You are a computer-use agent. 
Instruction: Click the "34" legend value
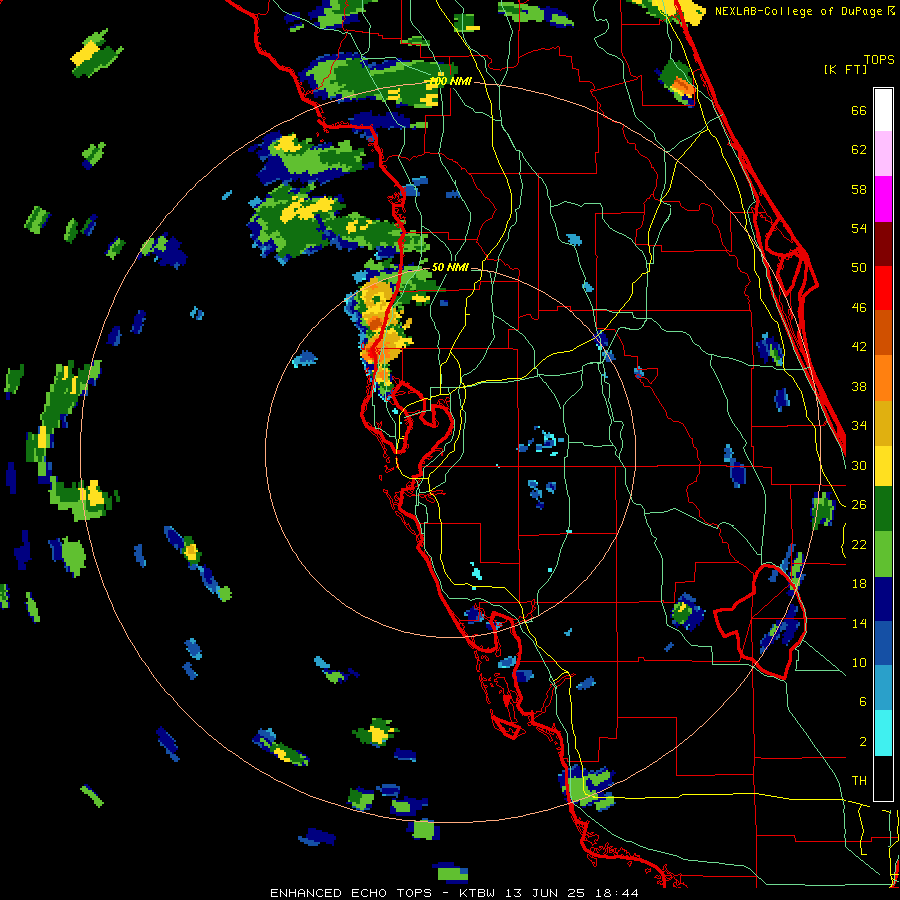[x=859, y=426]
